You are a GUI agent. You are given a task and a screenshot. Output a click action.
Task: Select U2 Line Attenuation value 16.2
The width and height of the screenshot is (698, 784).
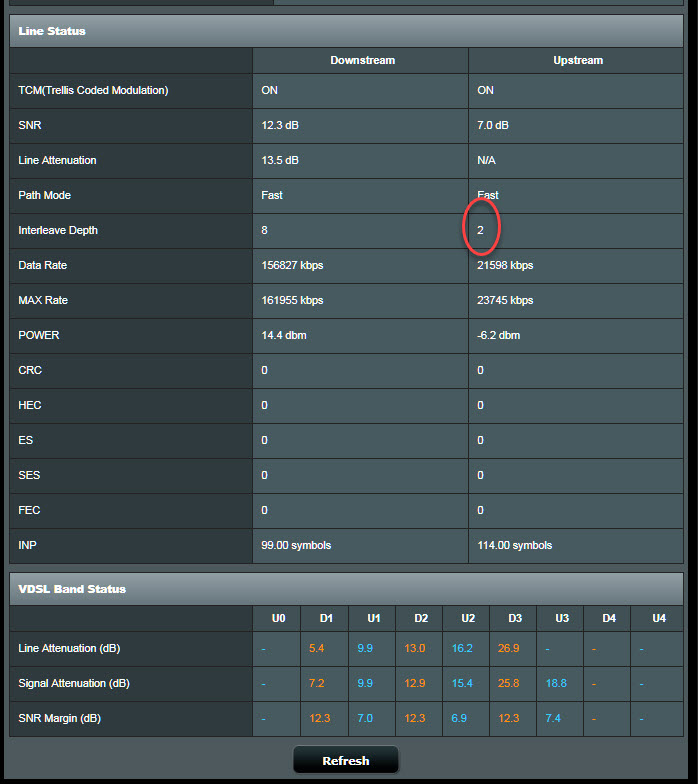(x=462, y=648)
